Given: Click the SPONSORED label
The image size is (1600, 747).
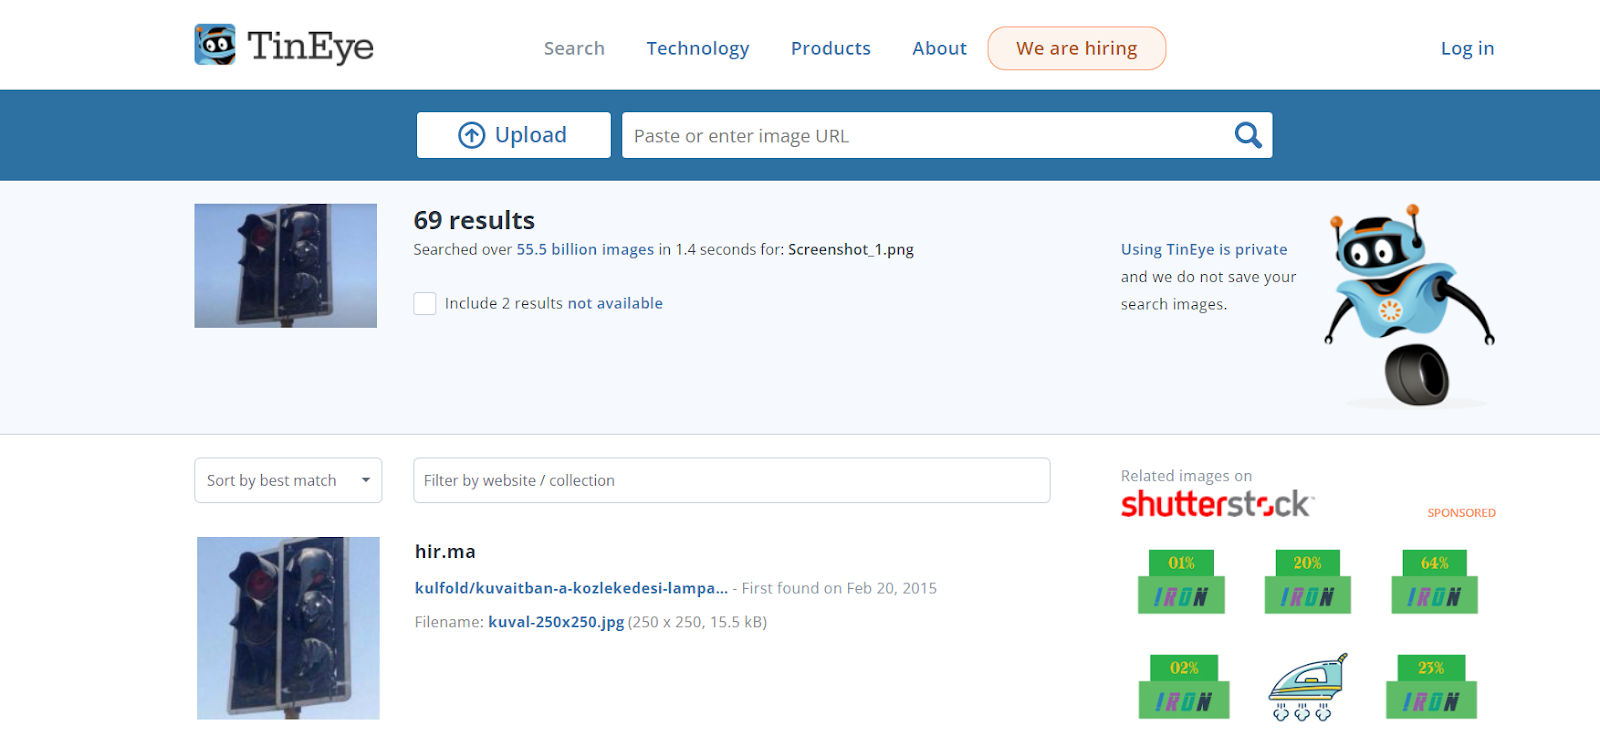Looking at the screenshot, I should [x=1461, y=513].
